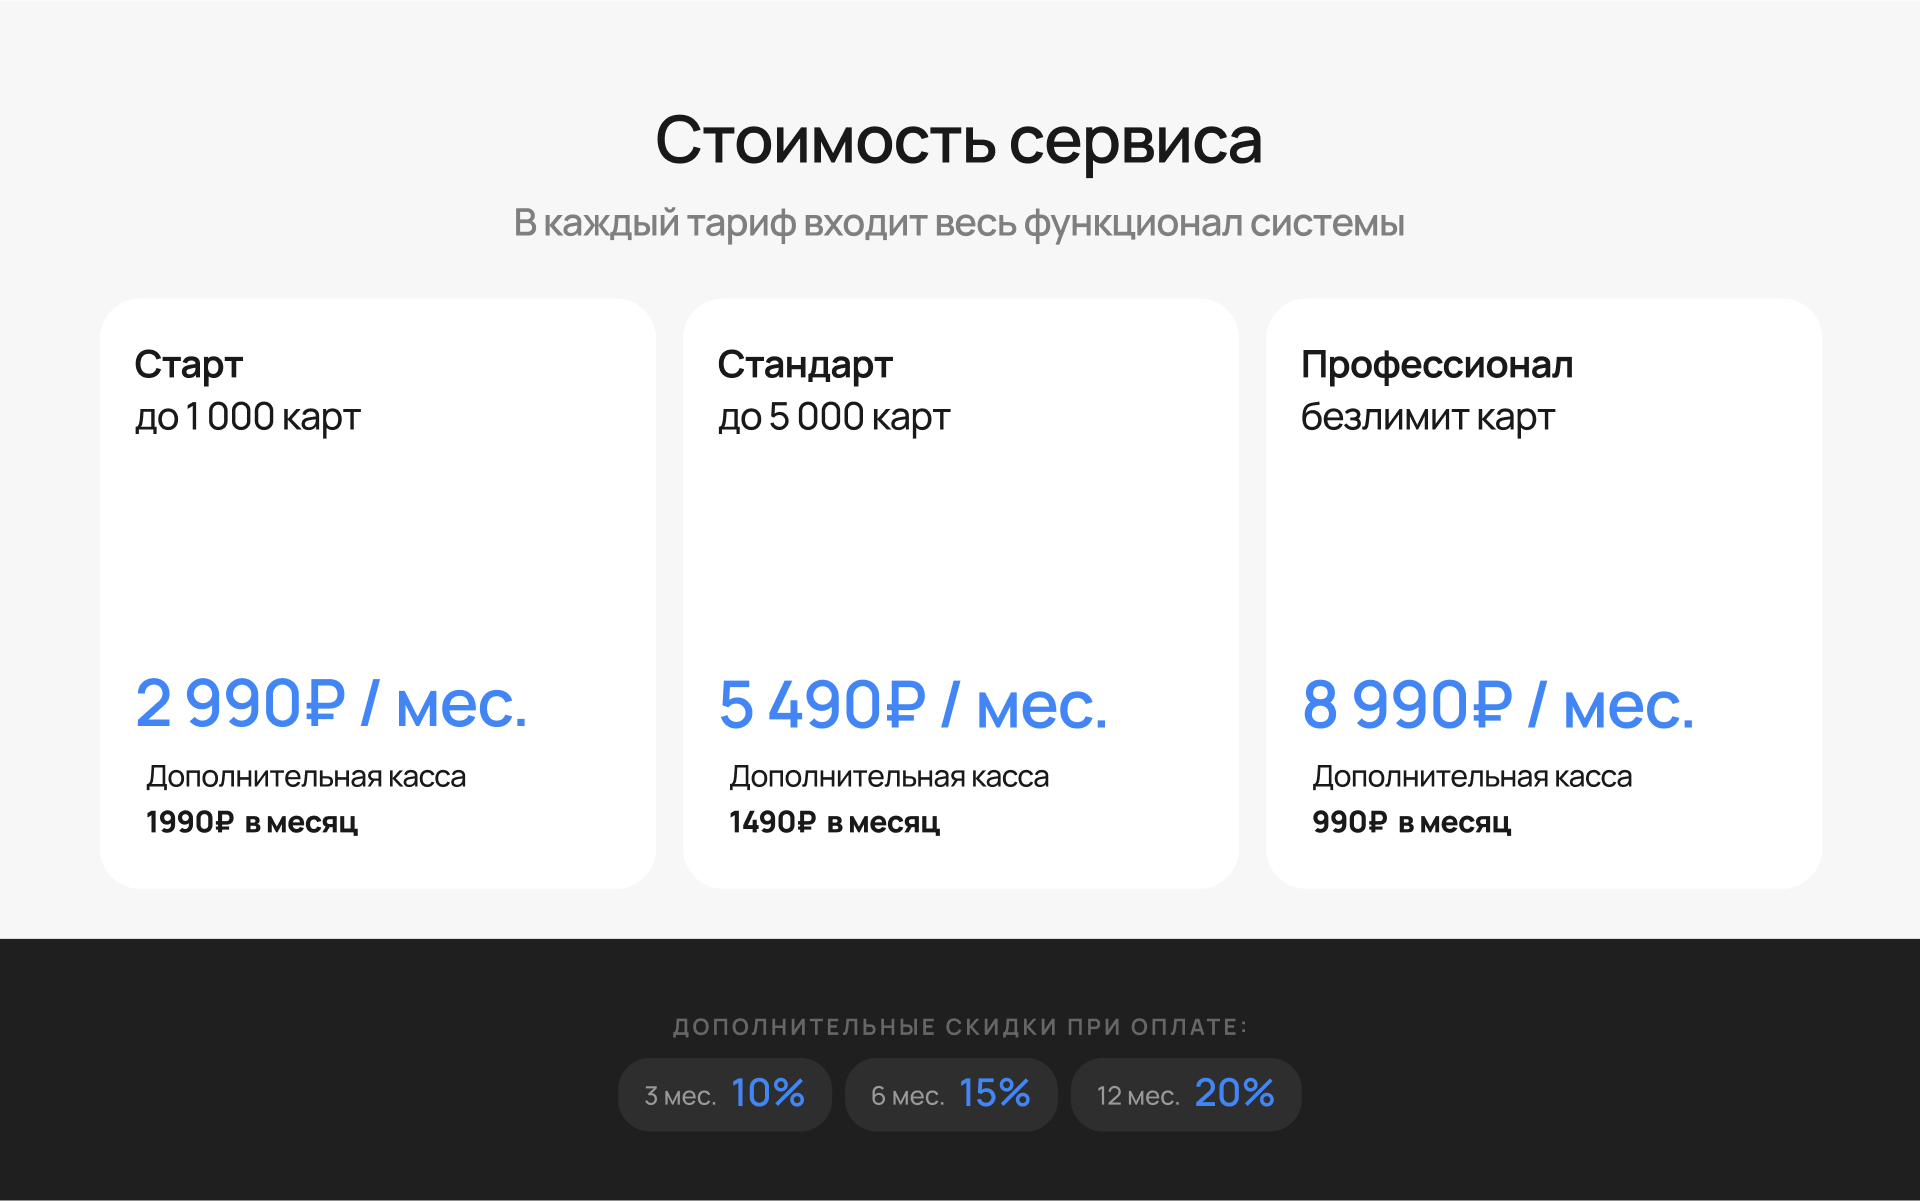This screenshot has height=1201, width=1920.
Task: Click the 6 мес. 15% discount pill
Action: [951, 1095]
